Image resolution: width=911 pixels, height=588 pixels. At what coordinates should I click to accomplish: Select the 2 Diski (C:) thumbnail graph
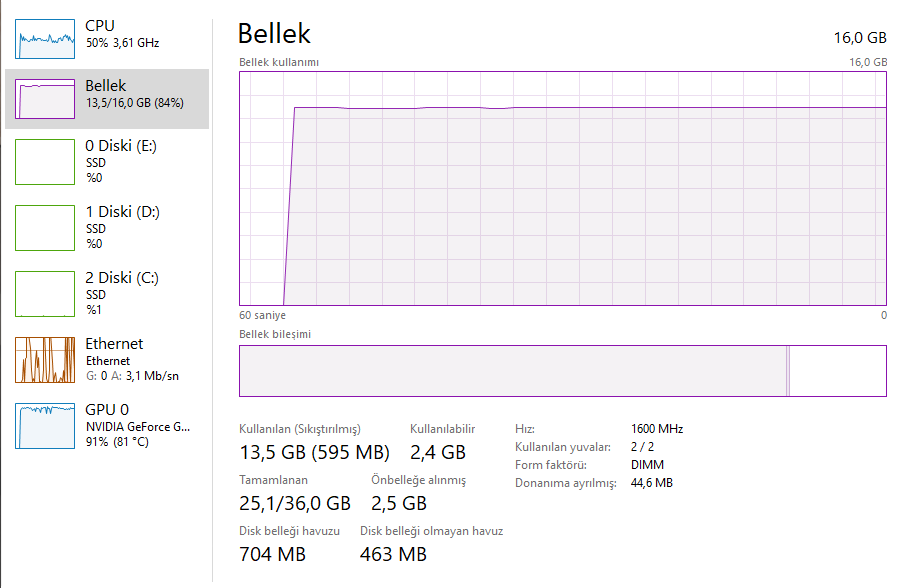(45, 293)
